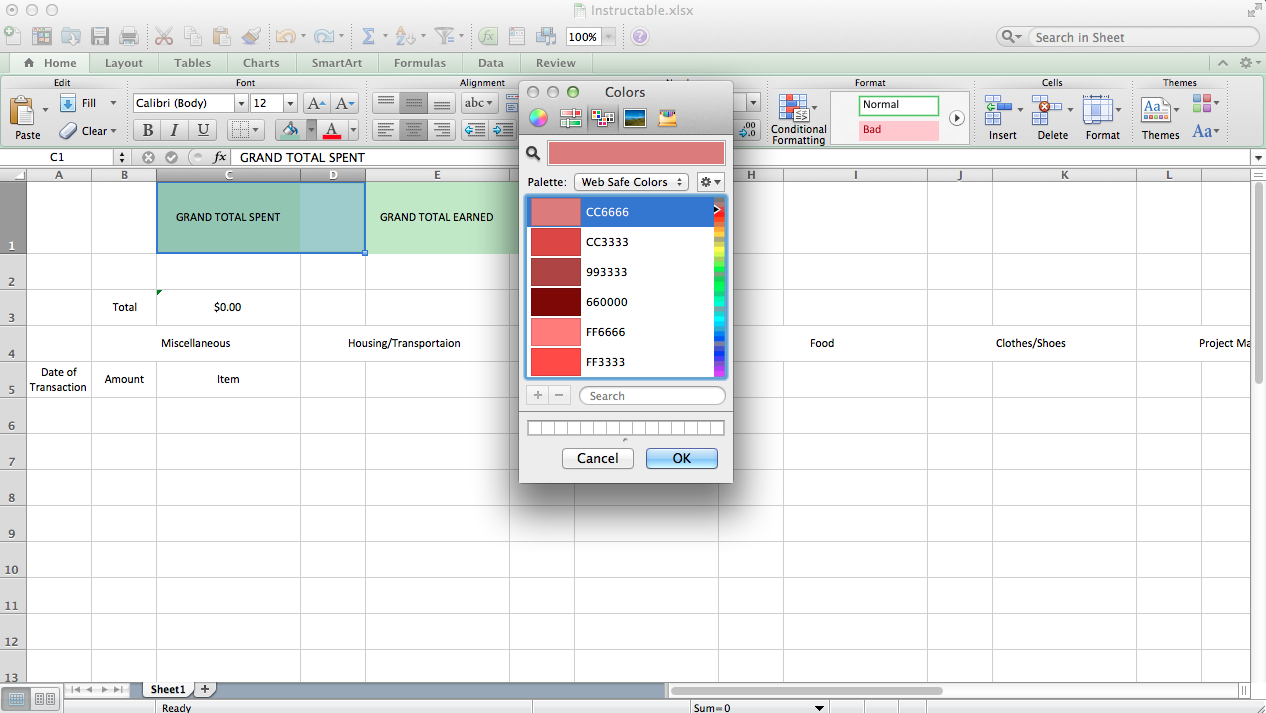Open the Name Box cell reference dropdown
The height and width of the screenshot is (713, 1266).
coord(122,157)
